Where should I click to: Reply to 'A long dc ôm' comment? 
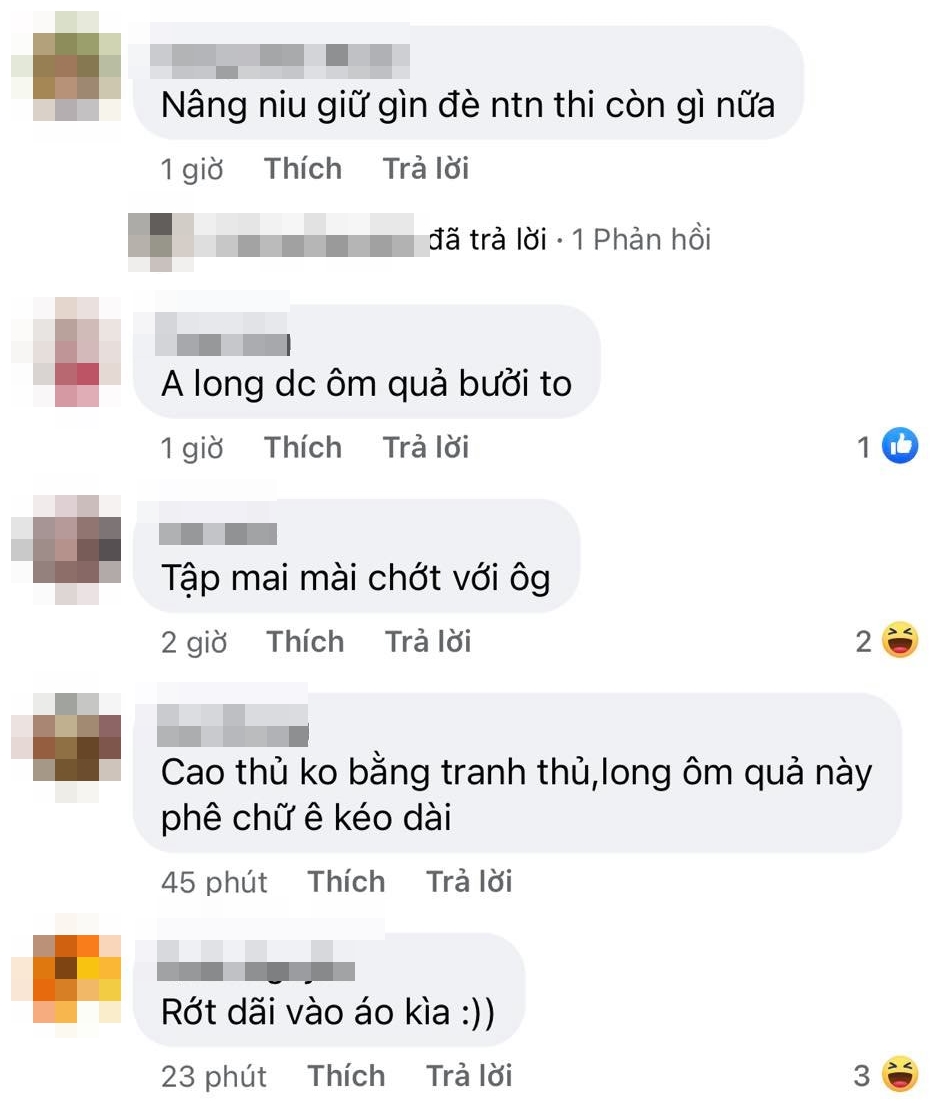pyautogui.click(x=426, y=447)
